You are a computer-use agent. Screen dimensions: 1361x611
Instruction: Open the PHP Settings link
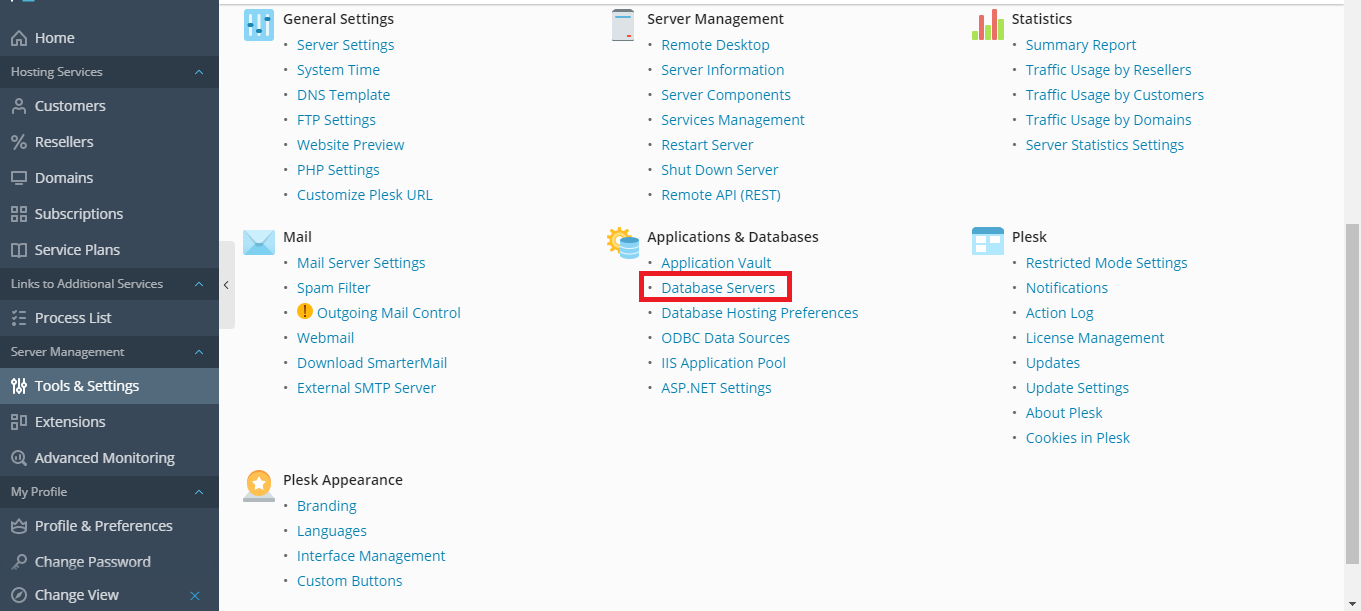338,170
